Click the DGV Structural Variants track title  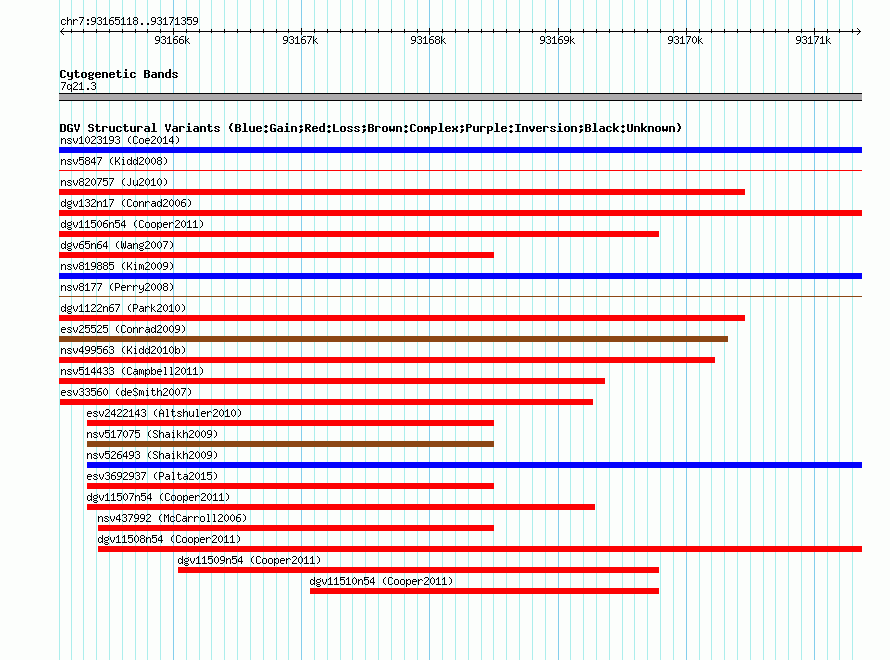tap(371, 128)
